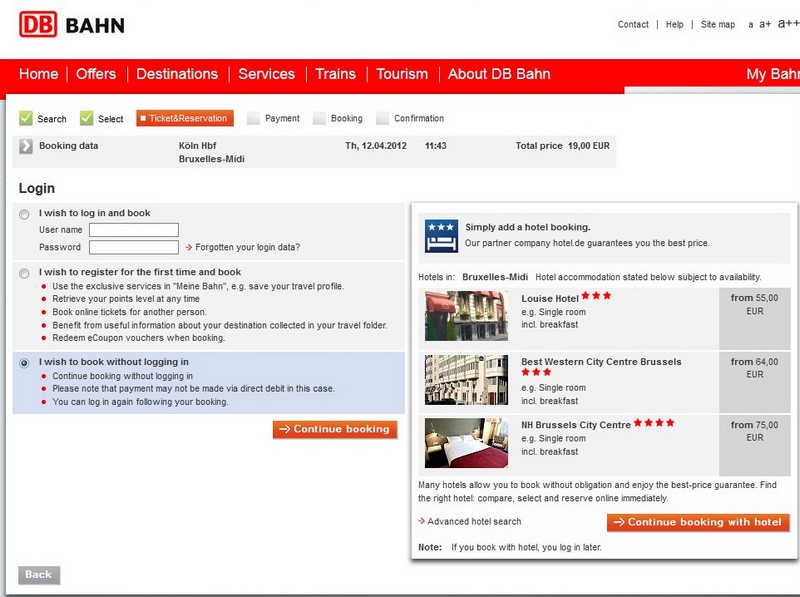Click NH Brussels City Centre name
This screenshot has height=597, width=800.
click(576, 425)
